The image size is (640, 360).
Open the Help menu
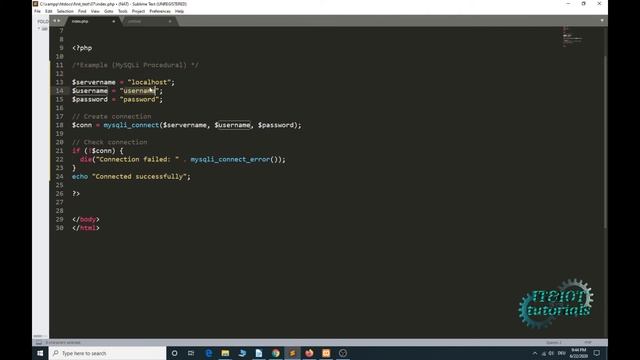pos(179,11)
